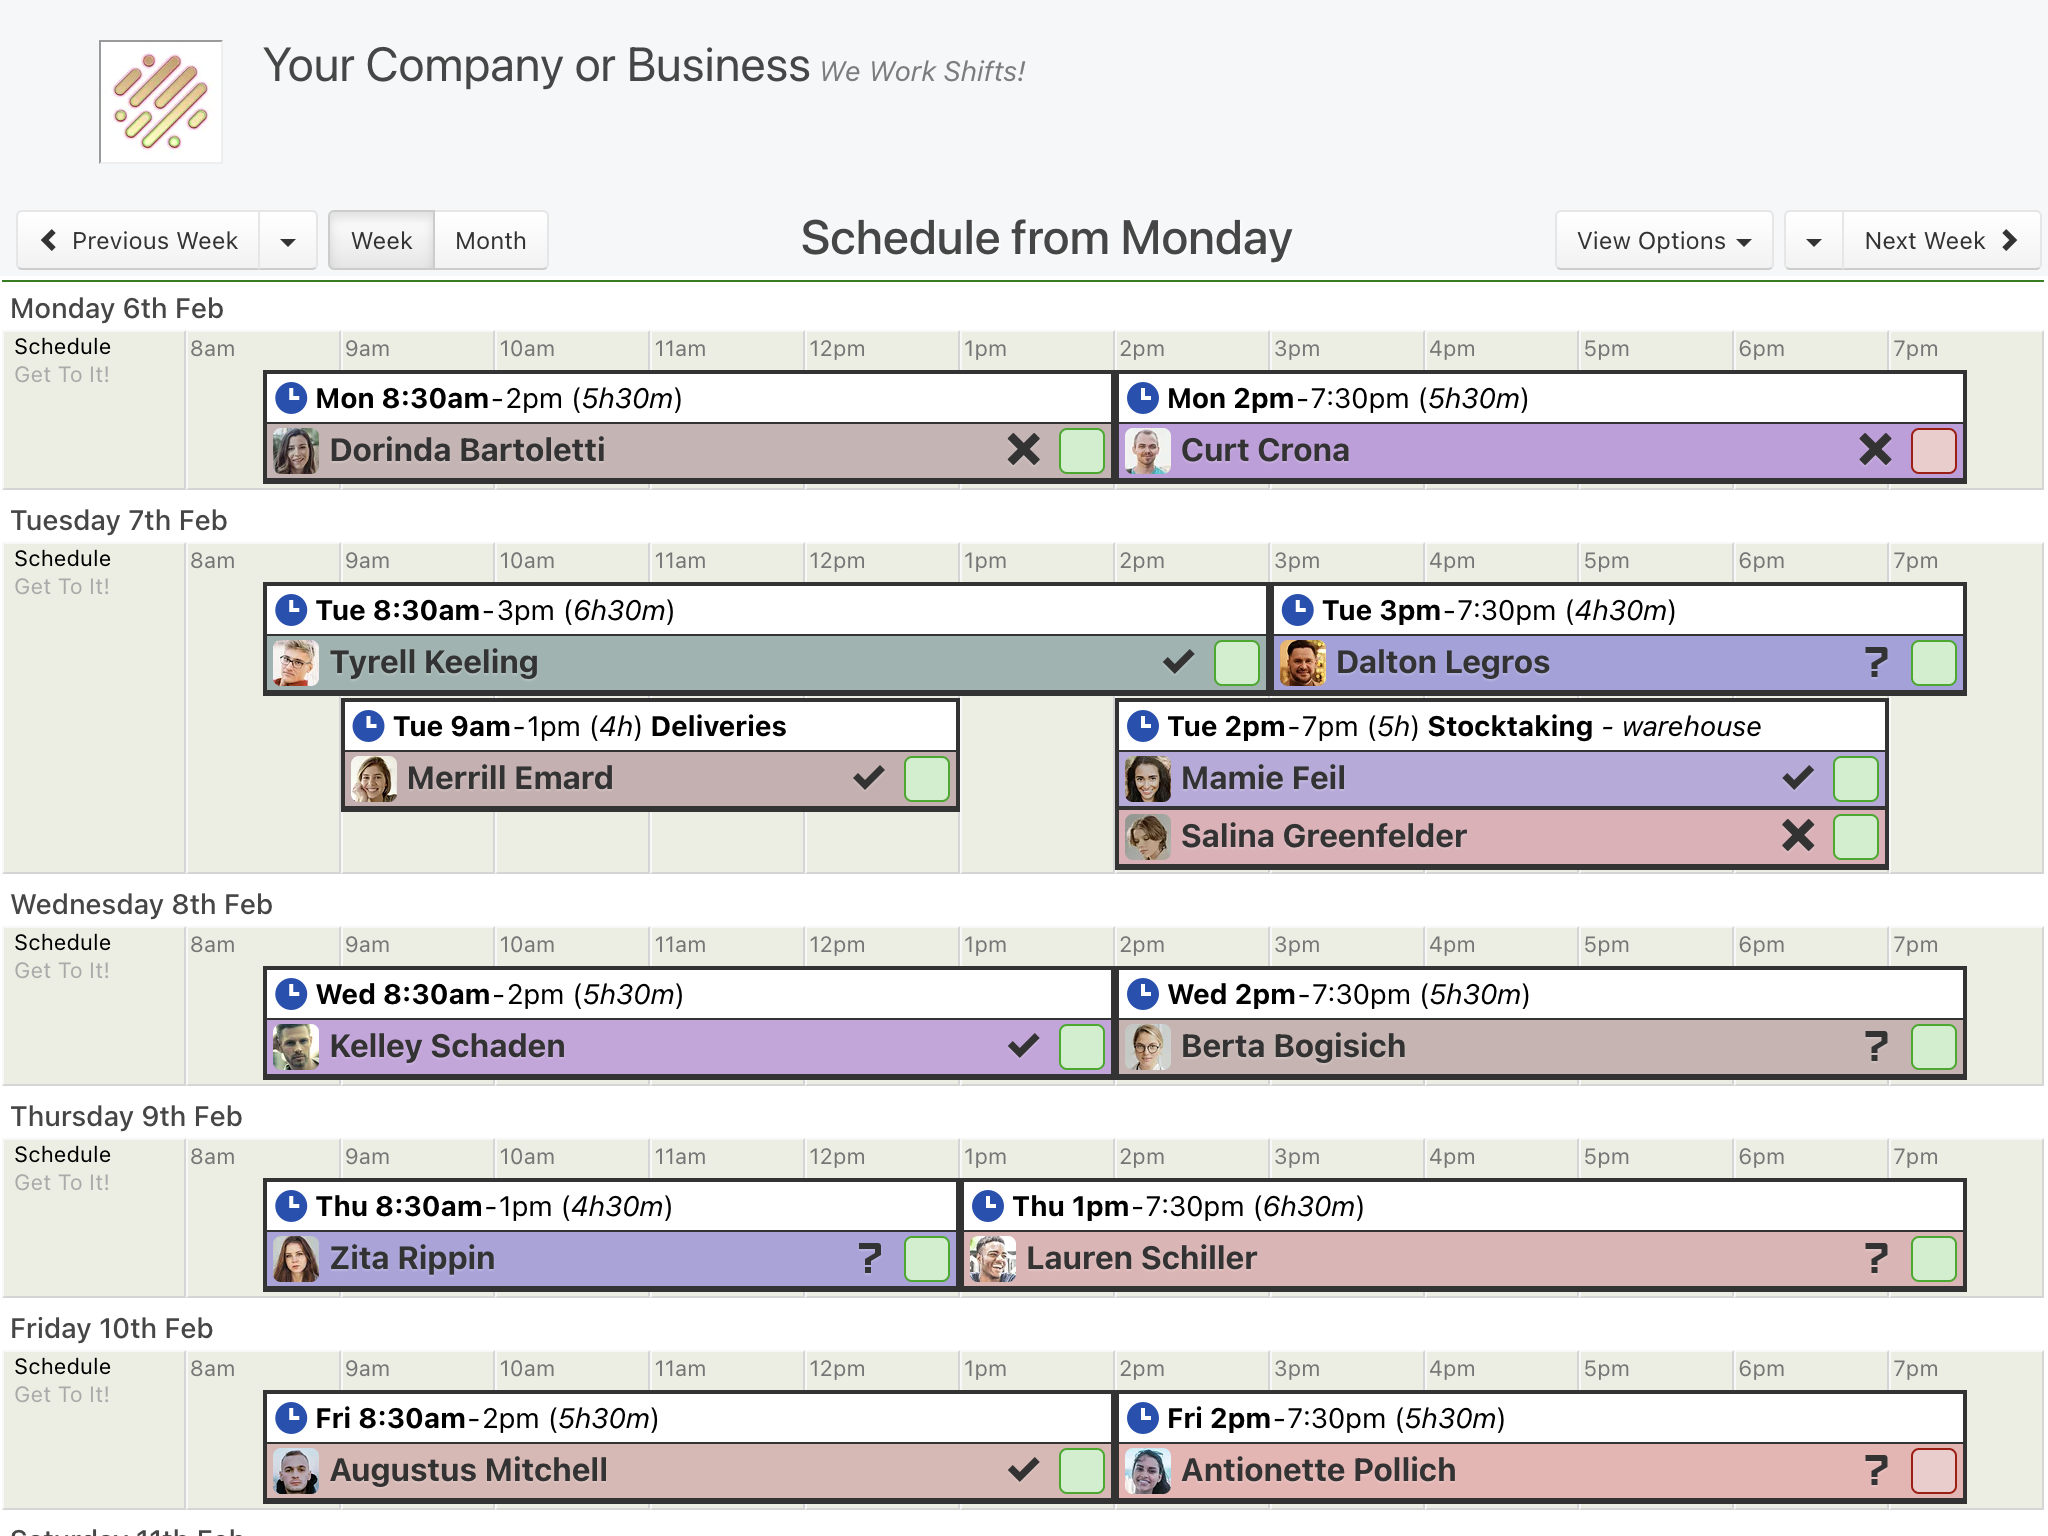The width and height of the screenshot is (2048, 1536).
Task: Click the clock icon on Stocktaking shift
Action: [x=1143, y=726]
